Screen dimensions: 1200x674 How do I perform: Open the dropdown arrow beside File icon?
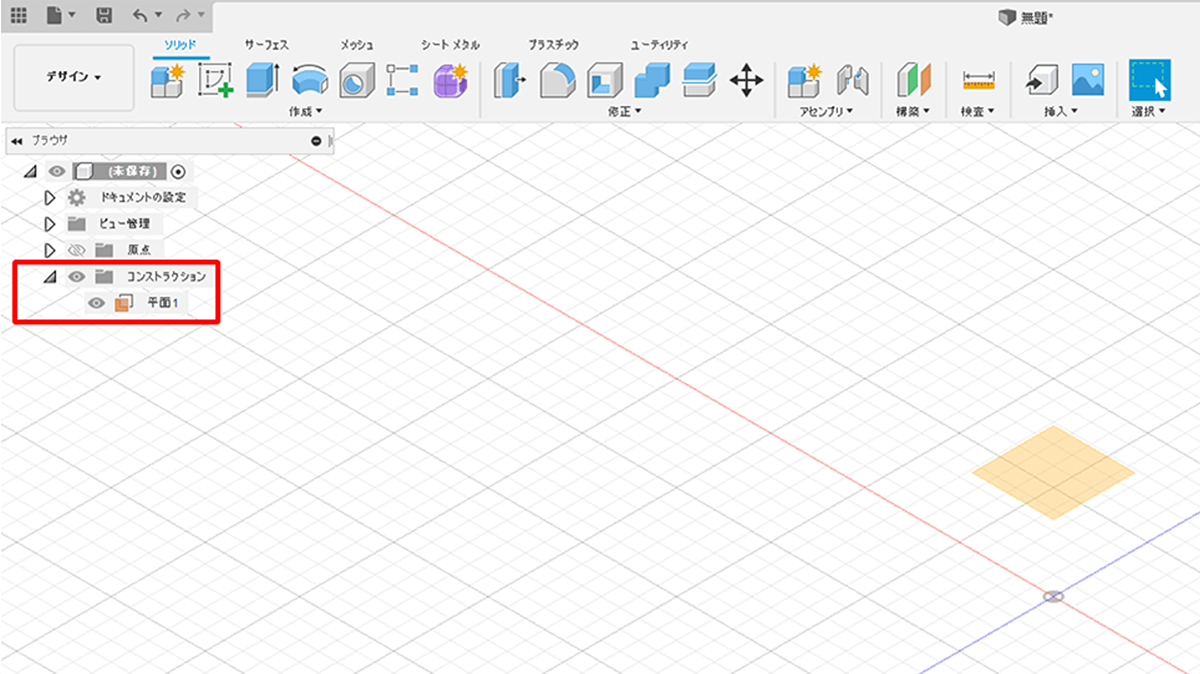[x=71, y=16]
